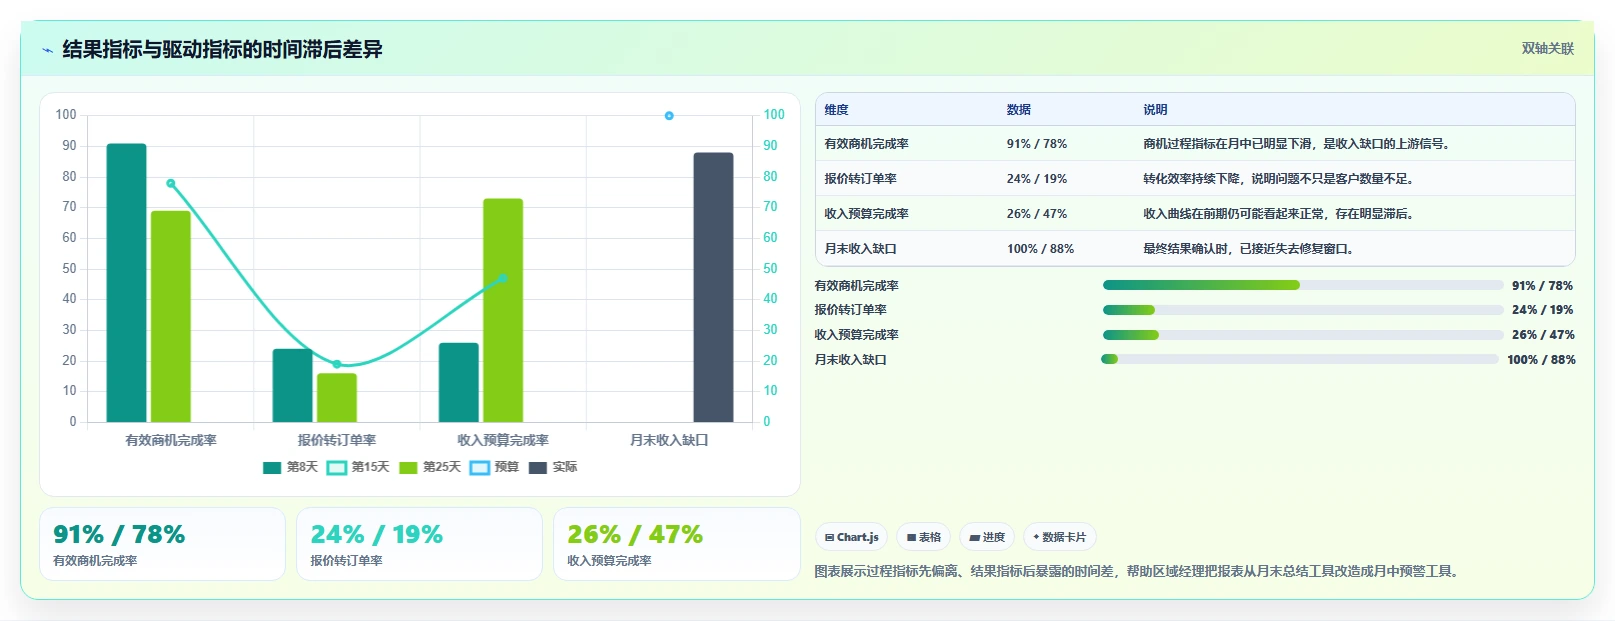Viewport: 1615px width, 621px height.
Task: Click the green 有效商机完成率 bar in chart
Action: pos(170,316)
